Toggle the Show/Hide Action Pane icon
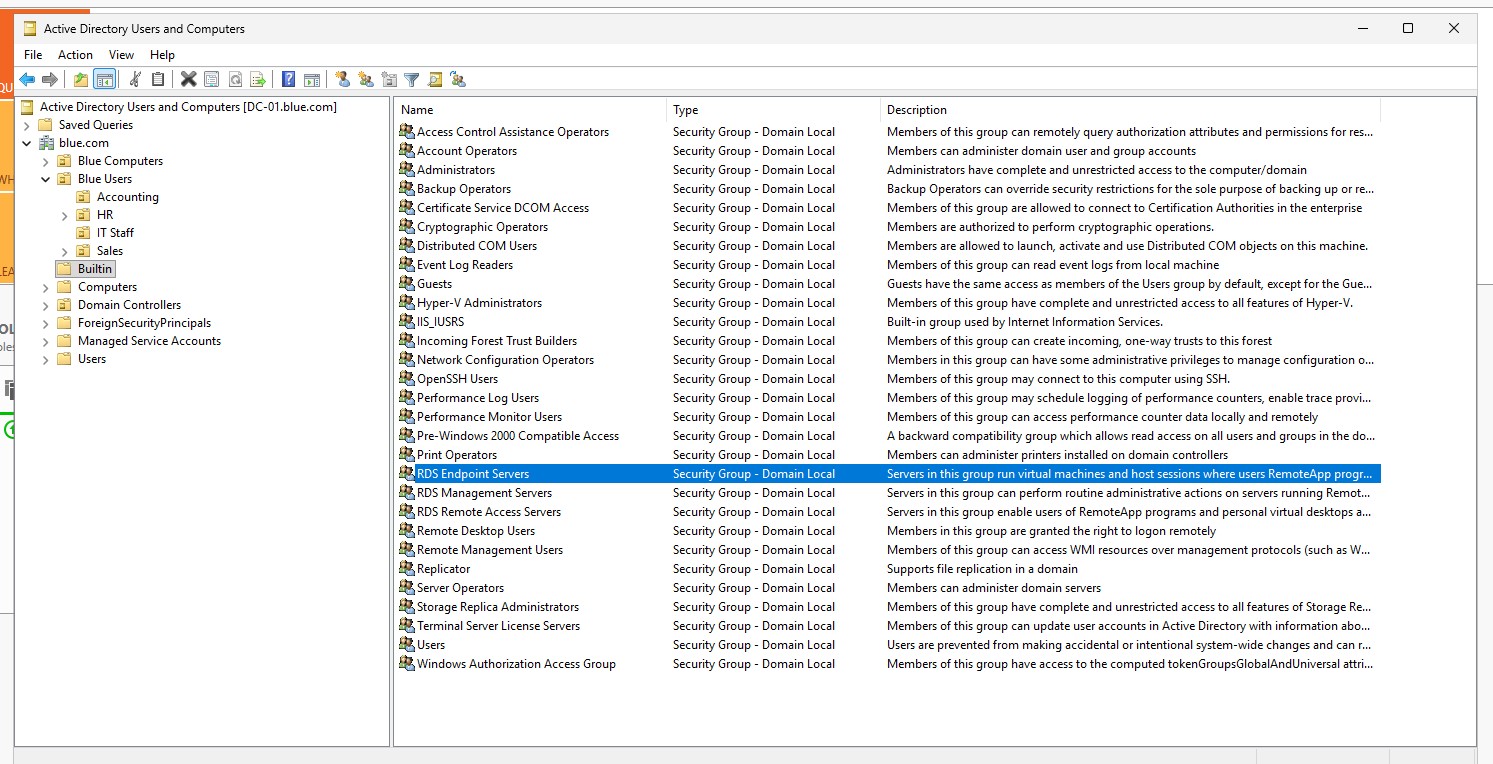1493x764 pixels. [x=312, y=80]
